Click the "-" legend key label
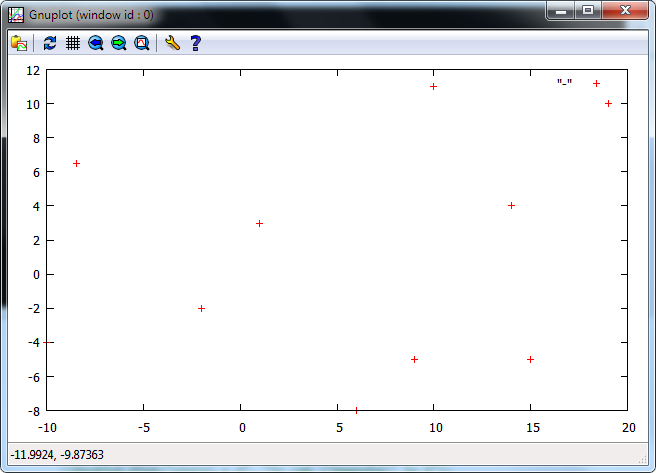 [x=564, y=83]
